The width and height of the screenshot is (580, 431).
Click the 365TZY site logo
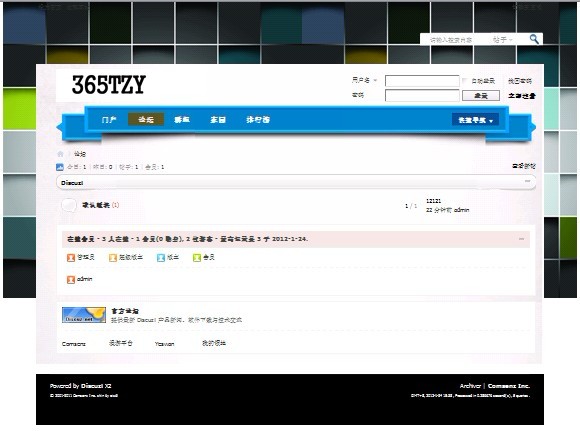[x=109, y=84]
